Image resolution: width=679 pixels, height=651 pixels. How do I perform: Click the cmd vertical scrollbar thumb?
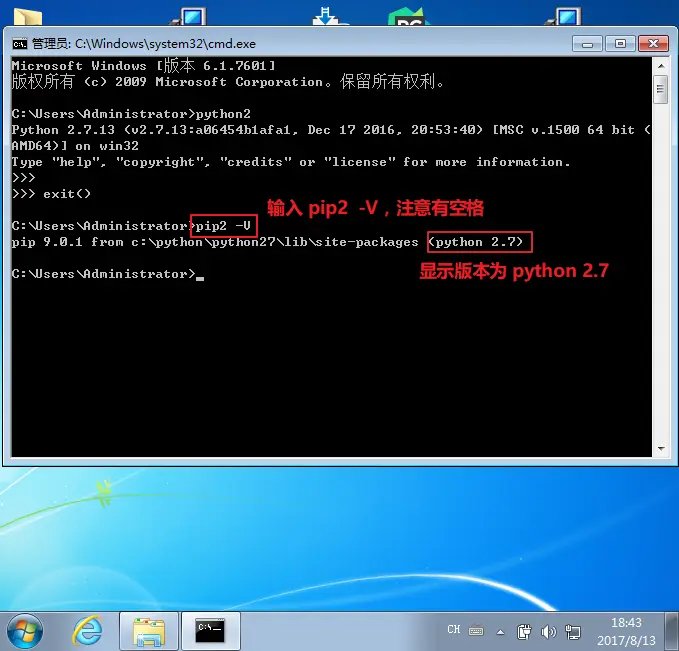click(660, 89)
